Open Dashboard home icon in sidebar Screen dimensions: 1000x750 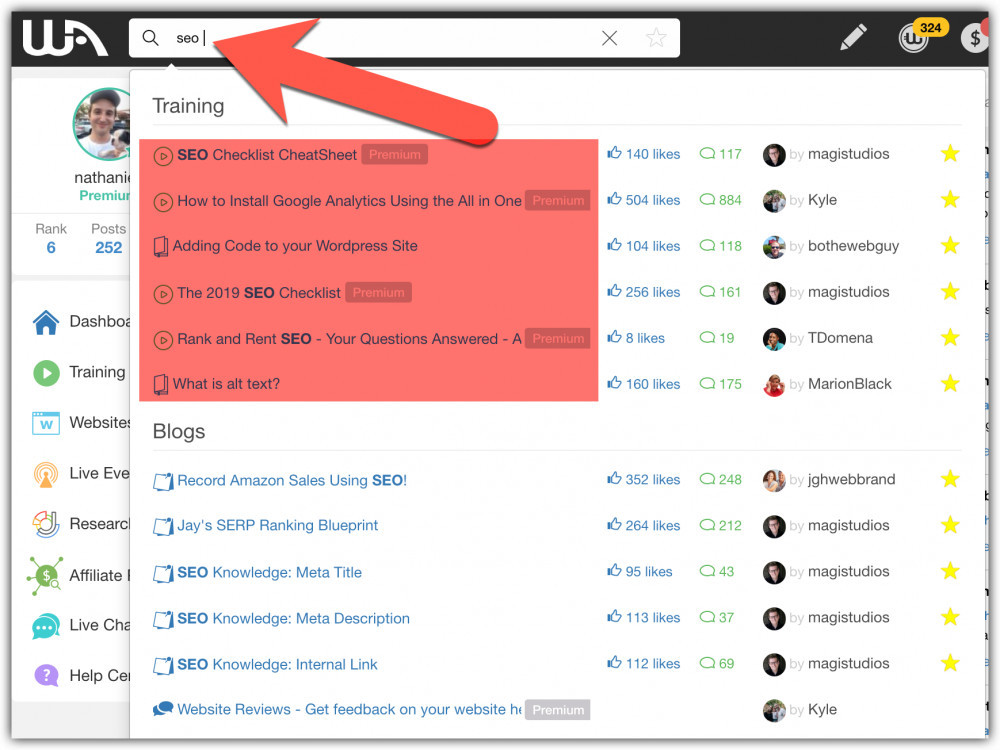pos(46,322)
